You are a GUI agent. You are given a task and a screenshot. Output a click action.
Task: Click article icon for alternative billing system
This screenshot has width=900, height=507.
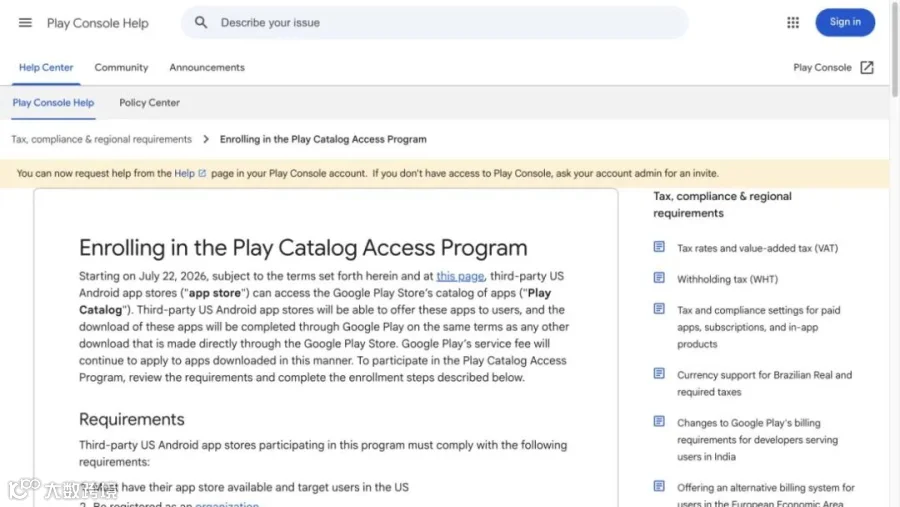pos(659,486)
